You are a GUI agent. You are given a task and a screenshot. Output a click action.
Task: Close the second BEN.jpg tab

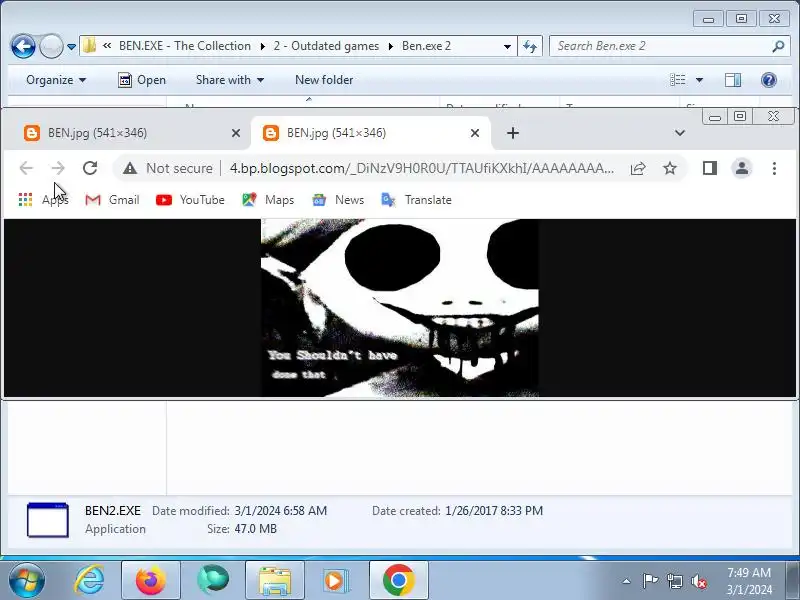[475, 133]
